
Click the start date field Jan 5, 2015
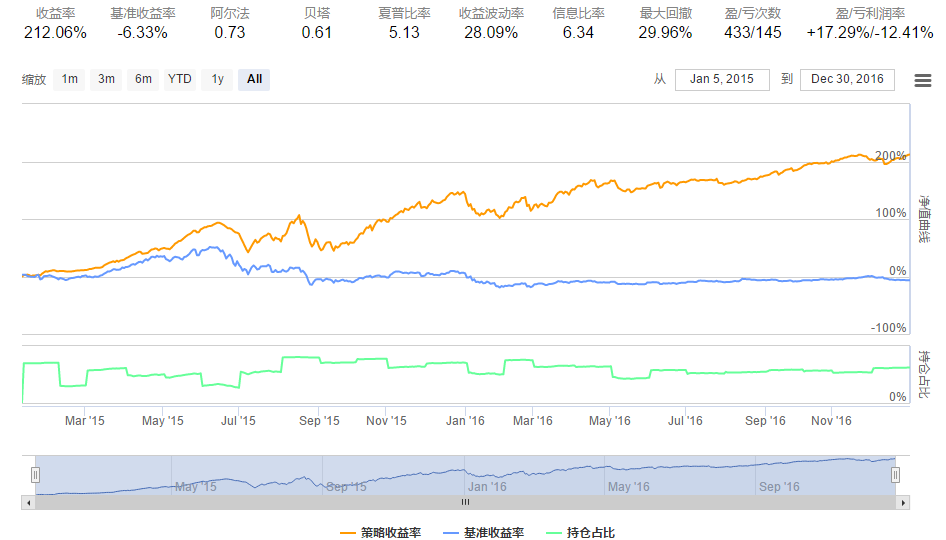click(722, 80)
